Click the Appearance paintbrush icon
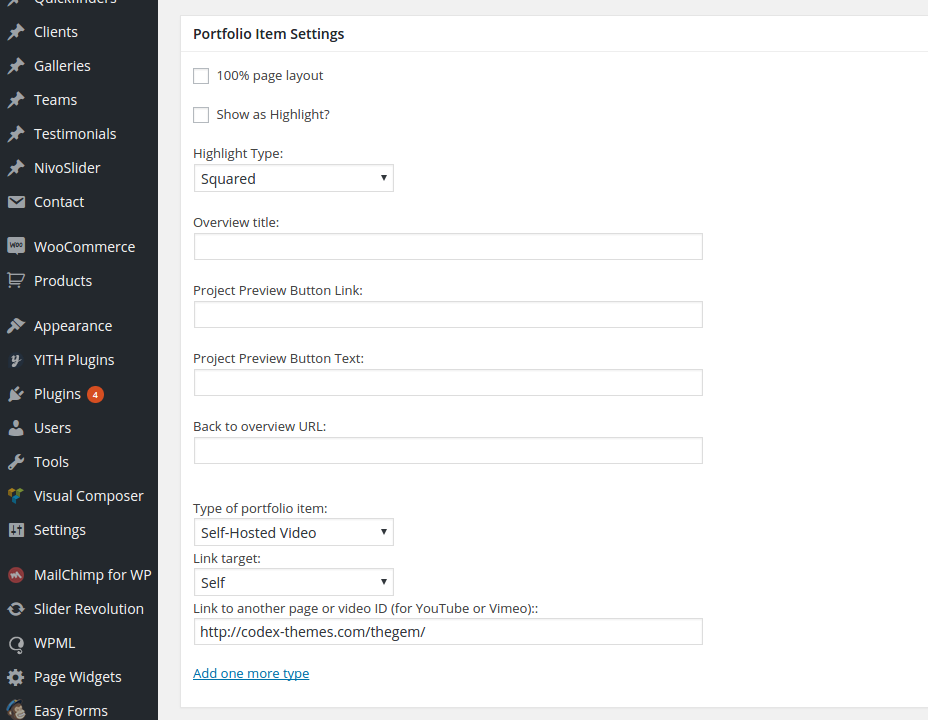Screen dimensions: 928x720 point(16,326)
